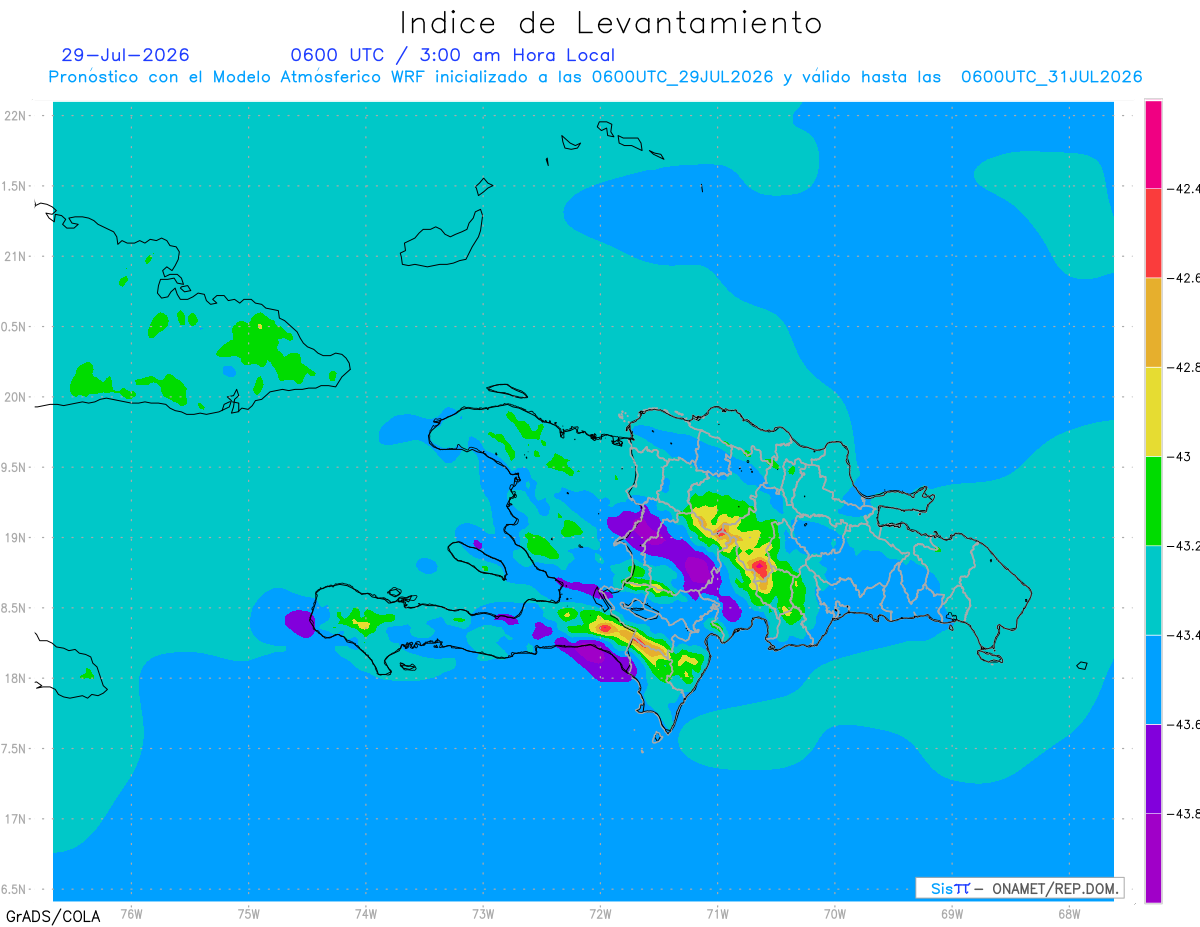Screen dimensions: 1200x927
Task: Click the legend value "-43.8"
Action: (x=1185, y=813)
